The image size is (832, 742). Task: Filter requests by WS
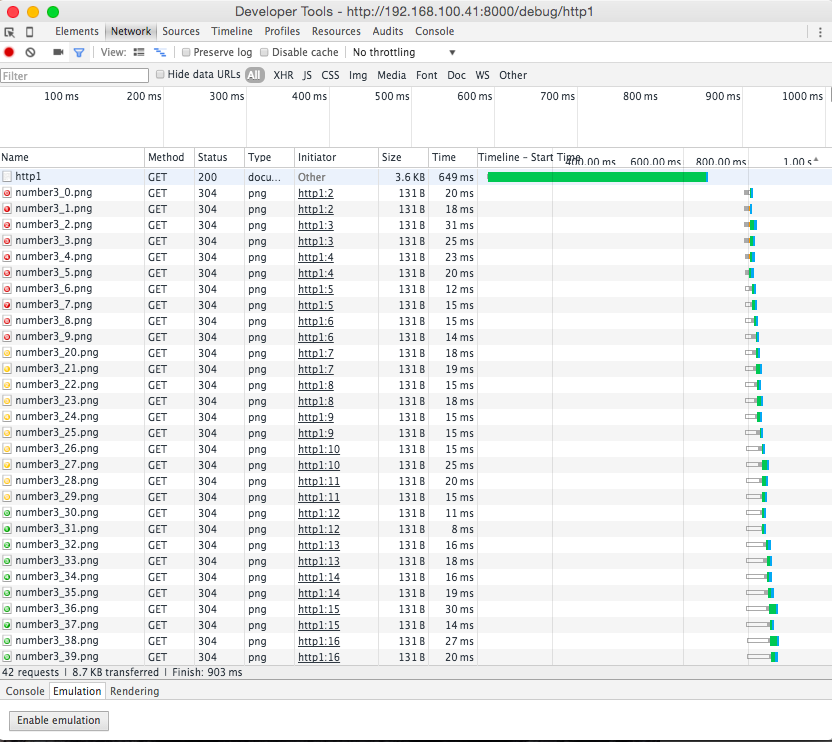(482, 75)
